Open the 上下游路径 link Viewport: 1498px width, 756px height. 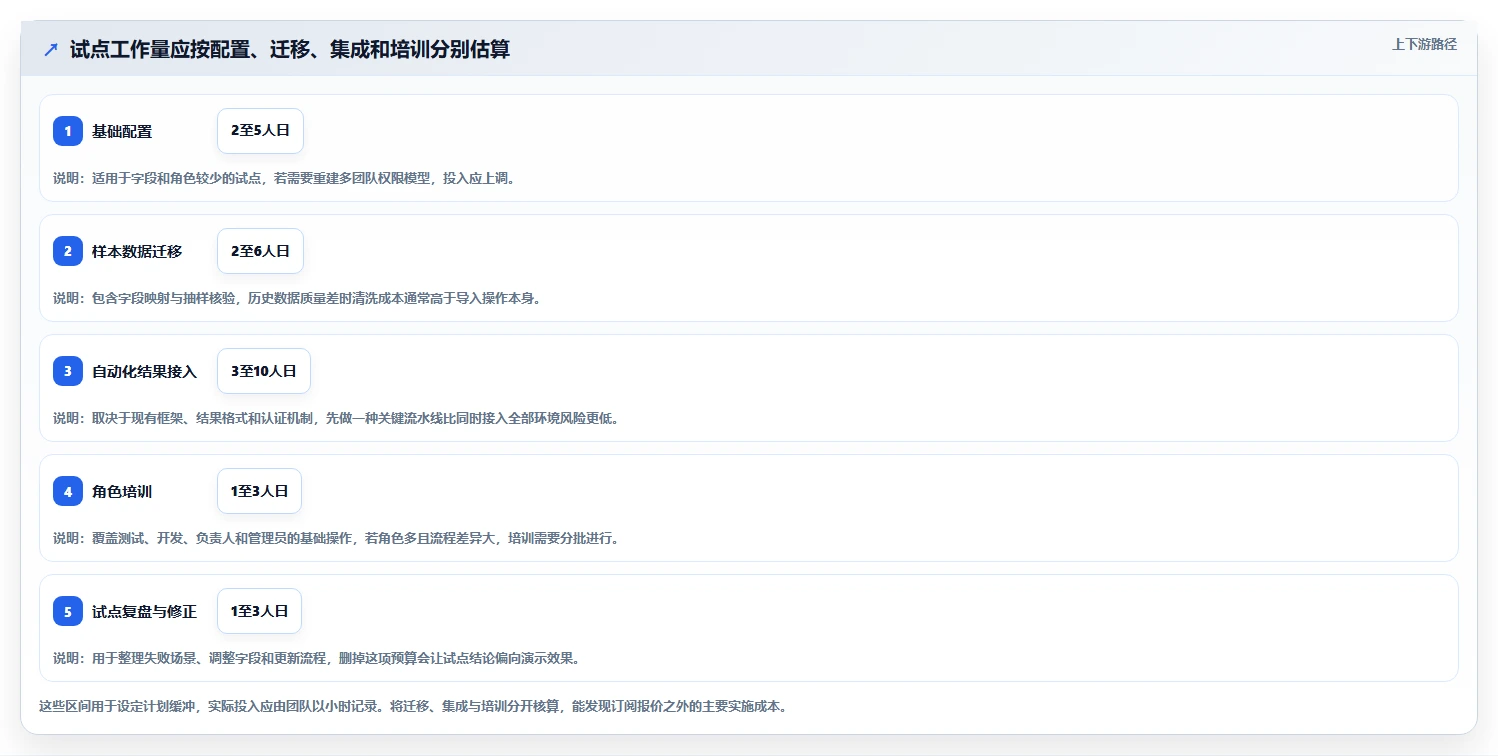coord(1424,44)
